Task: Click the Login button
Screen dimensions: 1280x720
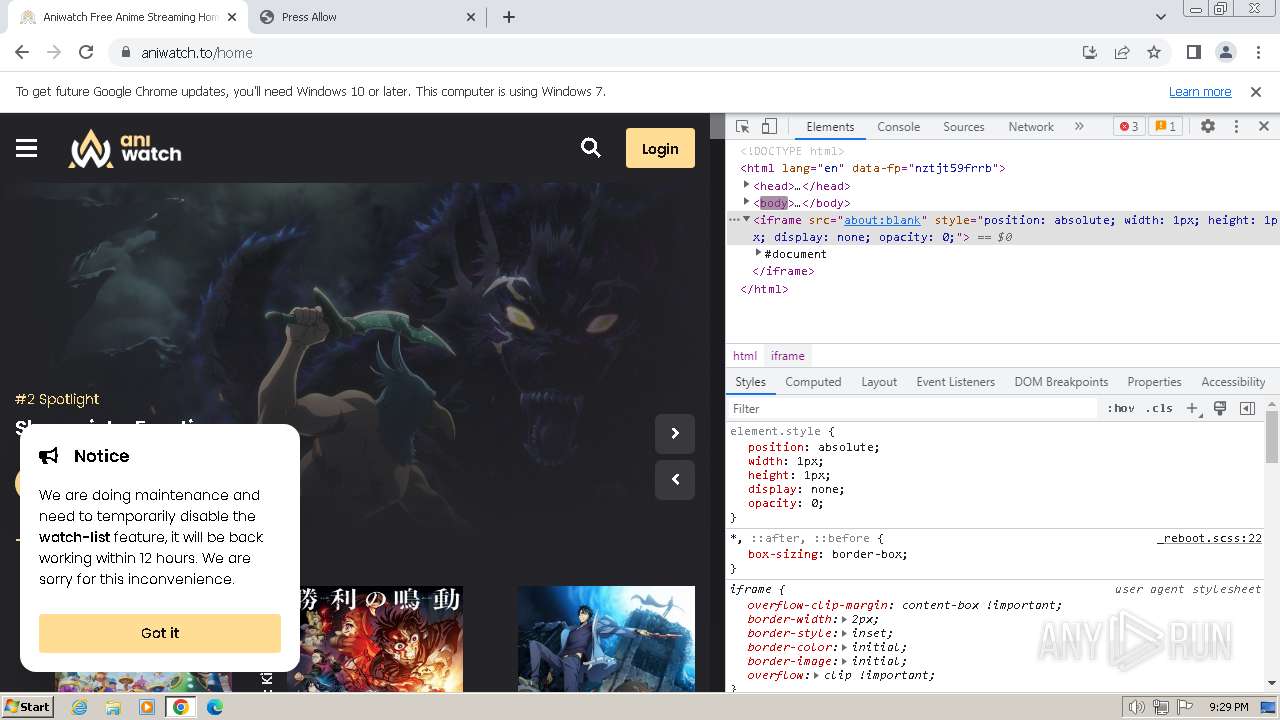Action: 660,148
